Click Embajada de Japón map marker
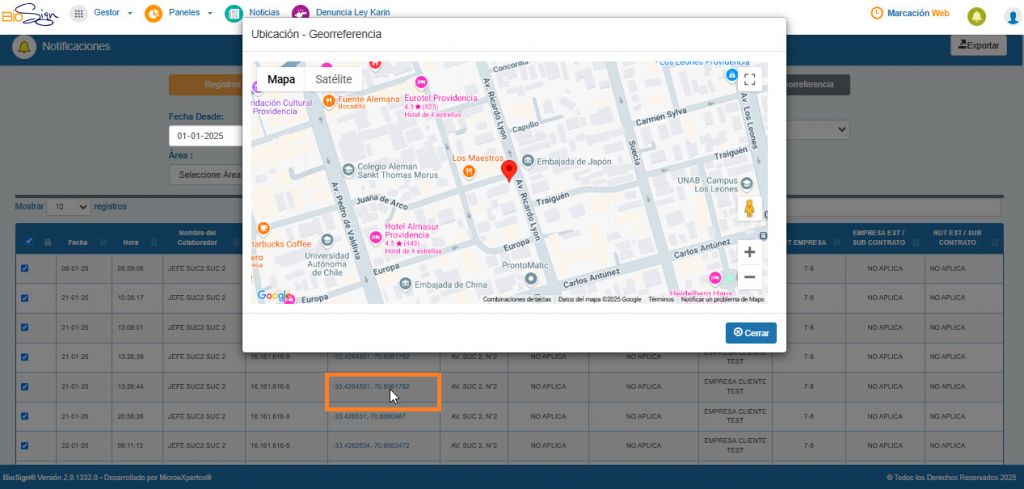 tap(528, 161)
